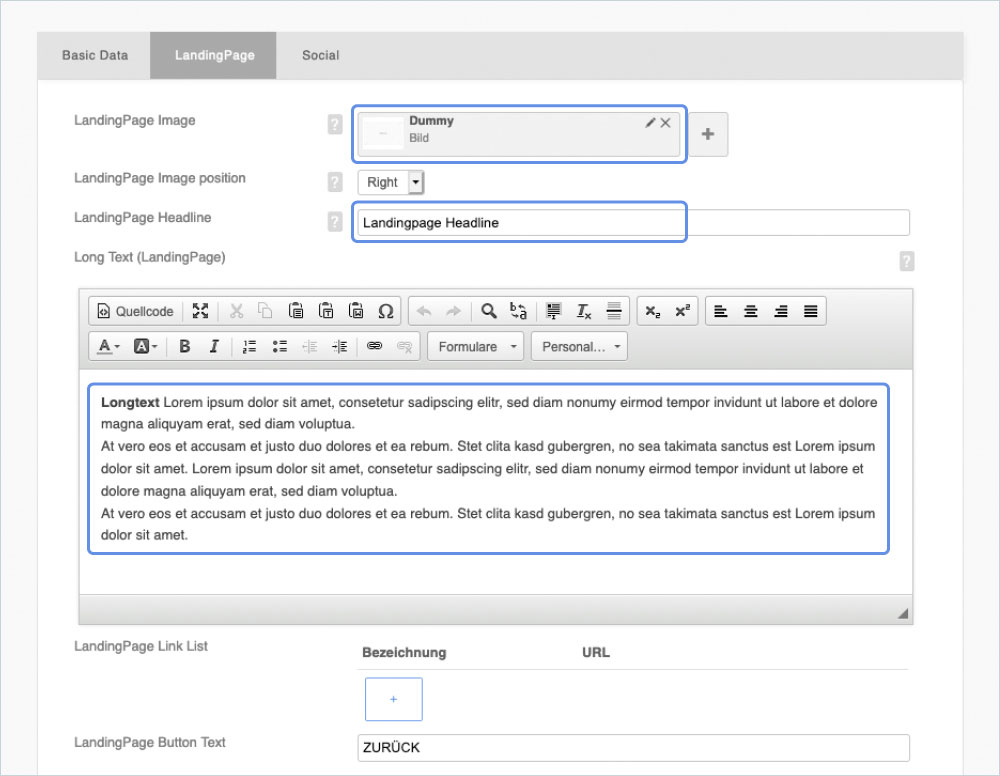Center align the text
The image size is (1000, 776).
(x=751, y=311)
